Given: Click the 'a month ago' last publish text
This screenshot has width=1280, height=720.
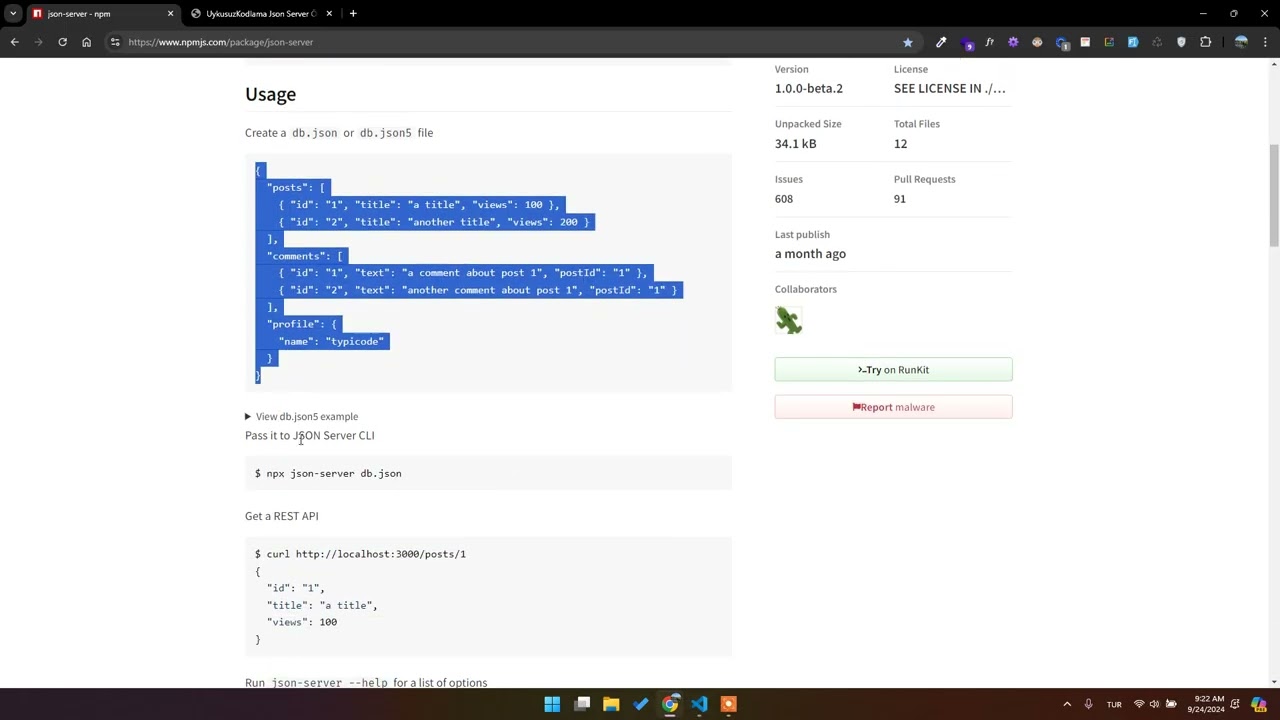Looking at the screenshot, I should (x=810, y=253).
